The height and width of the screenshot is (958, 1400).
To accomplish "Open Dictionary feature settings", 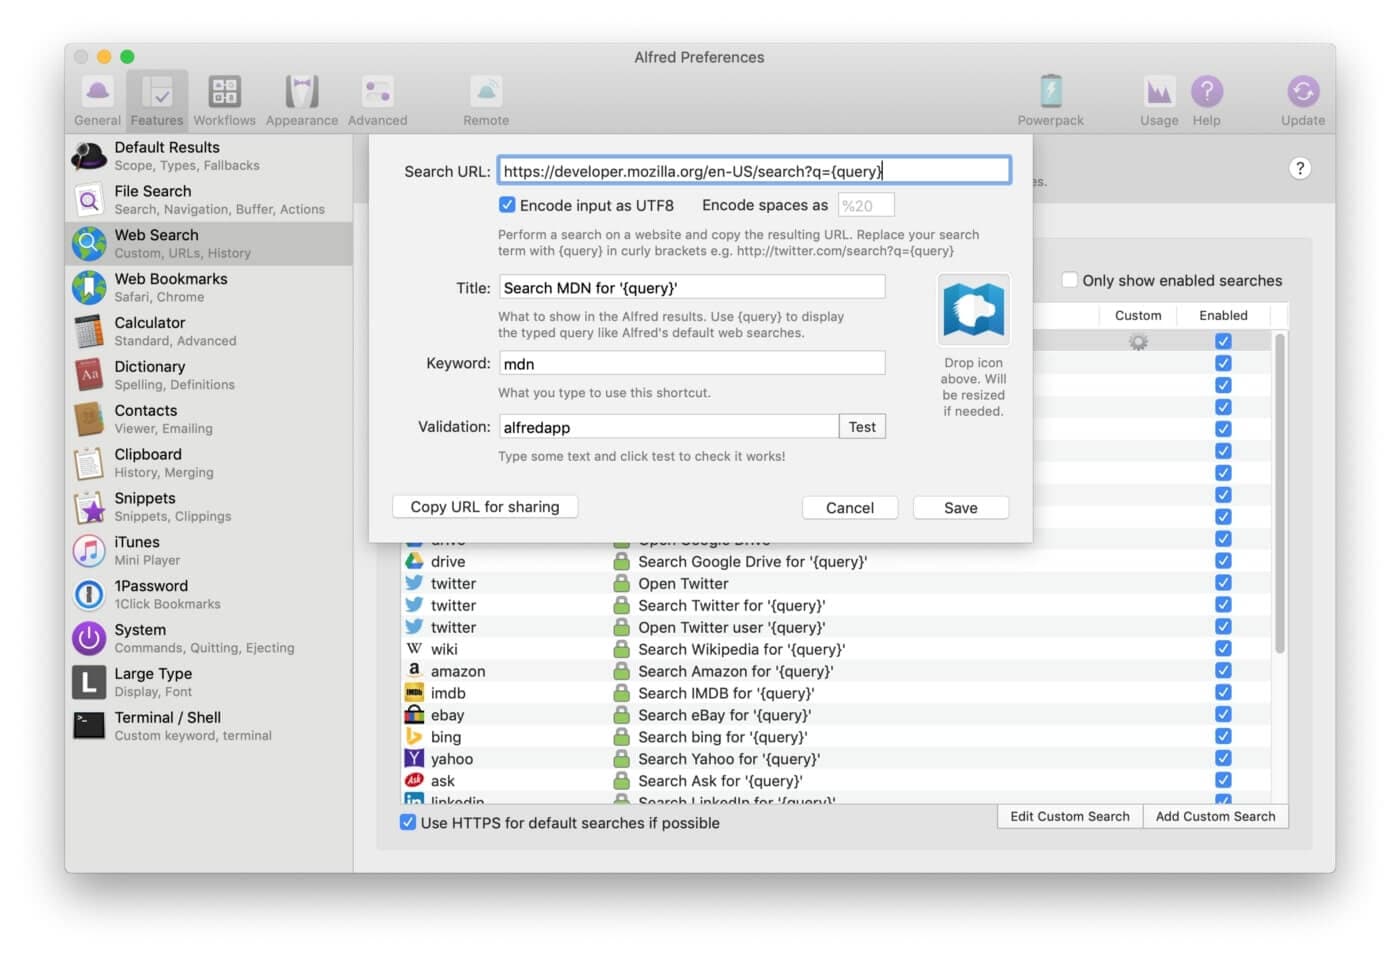I will (x=209, y=376).
